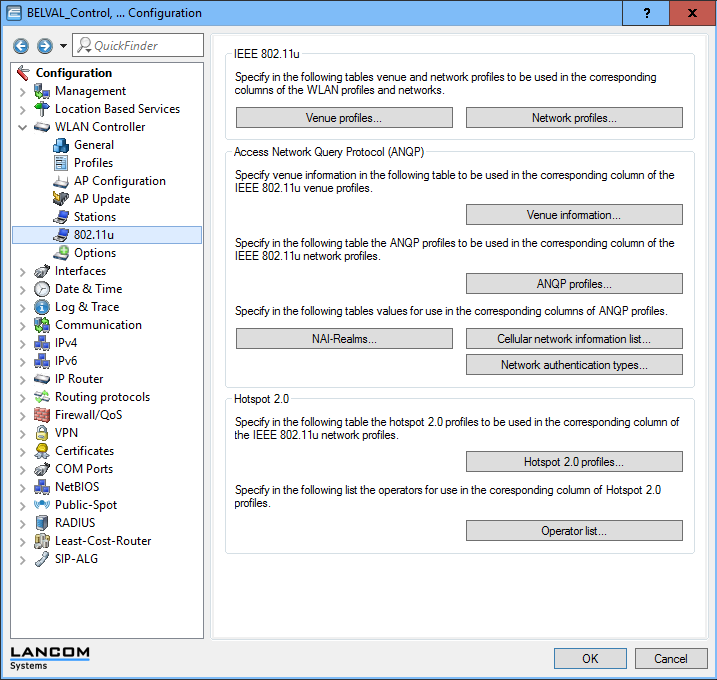Open the Venue information table
The image size is (717, 680).
(574, 214)
